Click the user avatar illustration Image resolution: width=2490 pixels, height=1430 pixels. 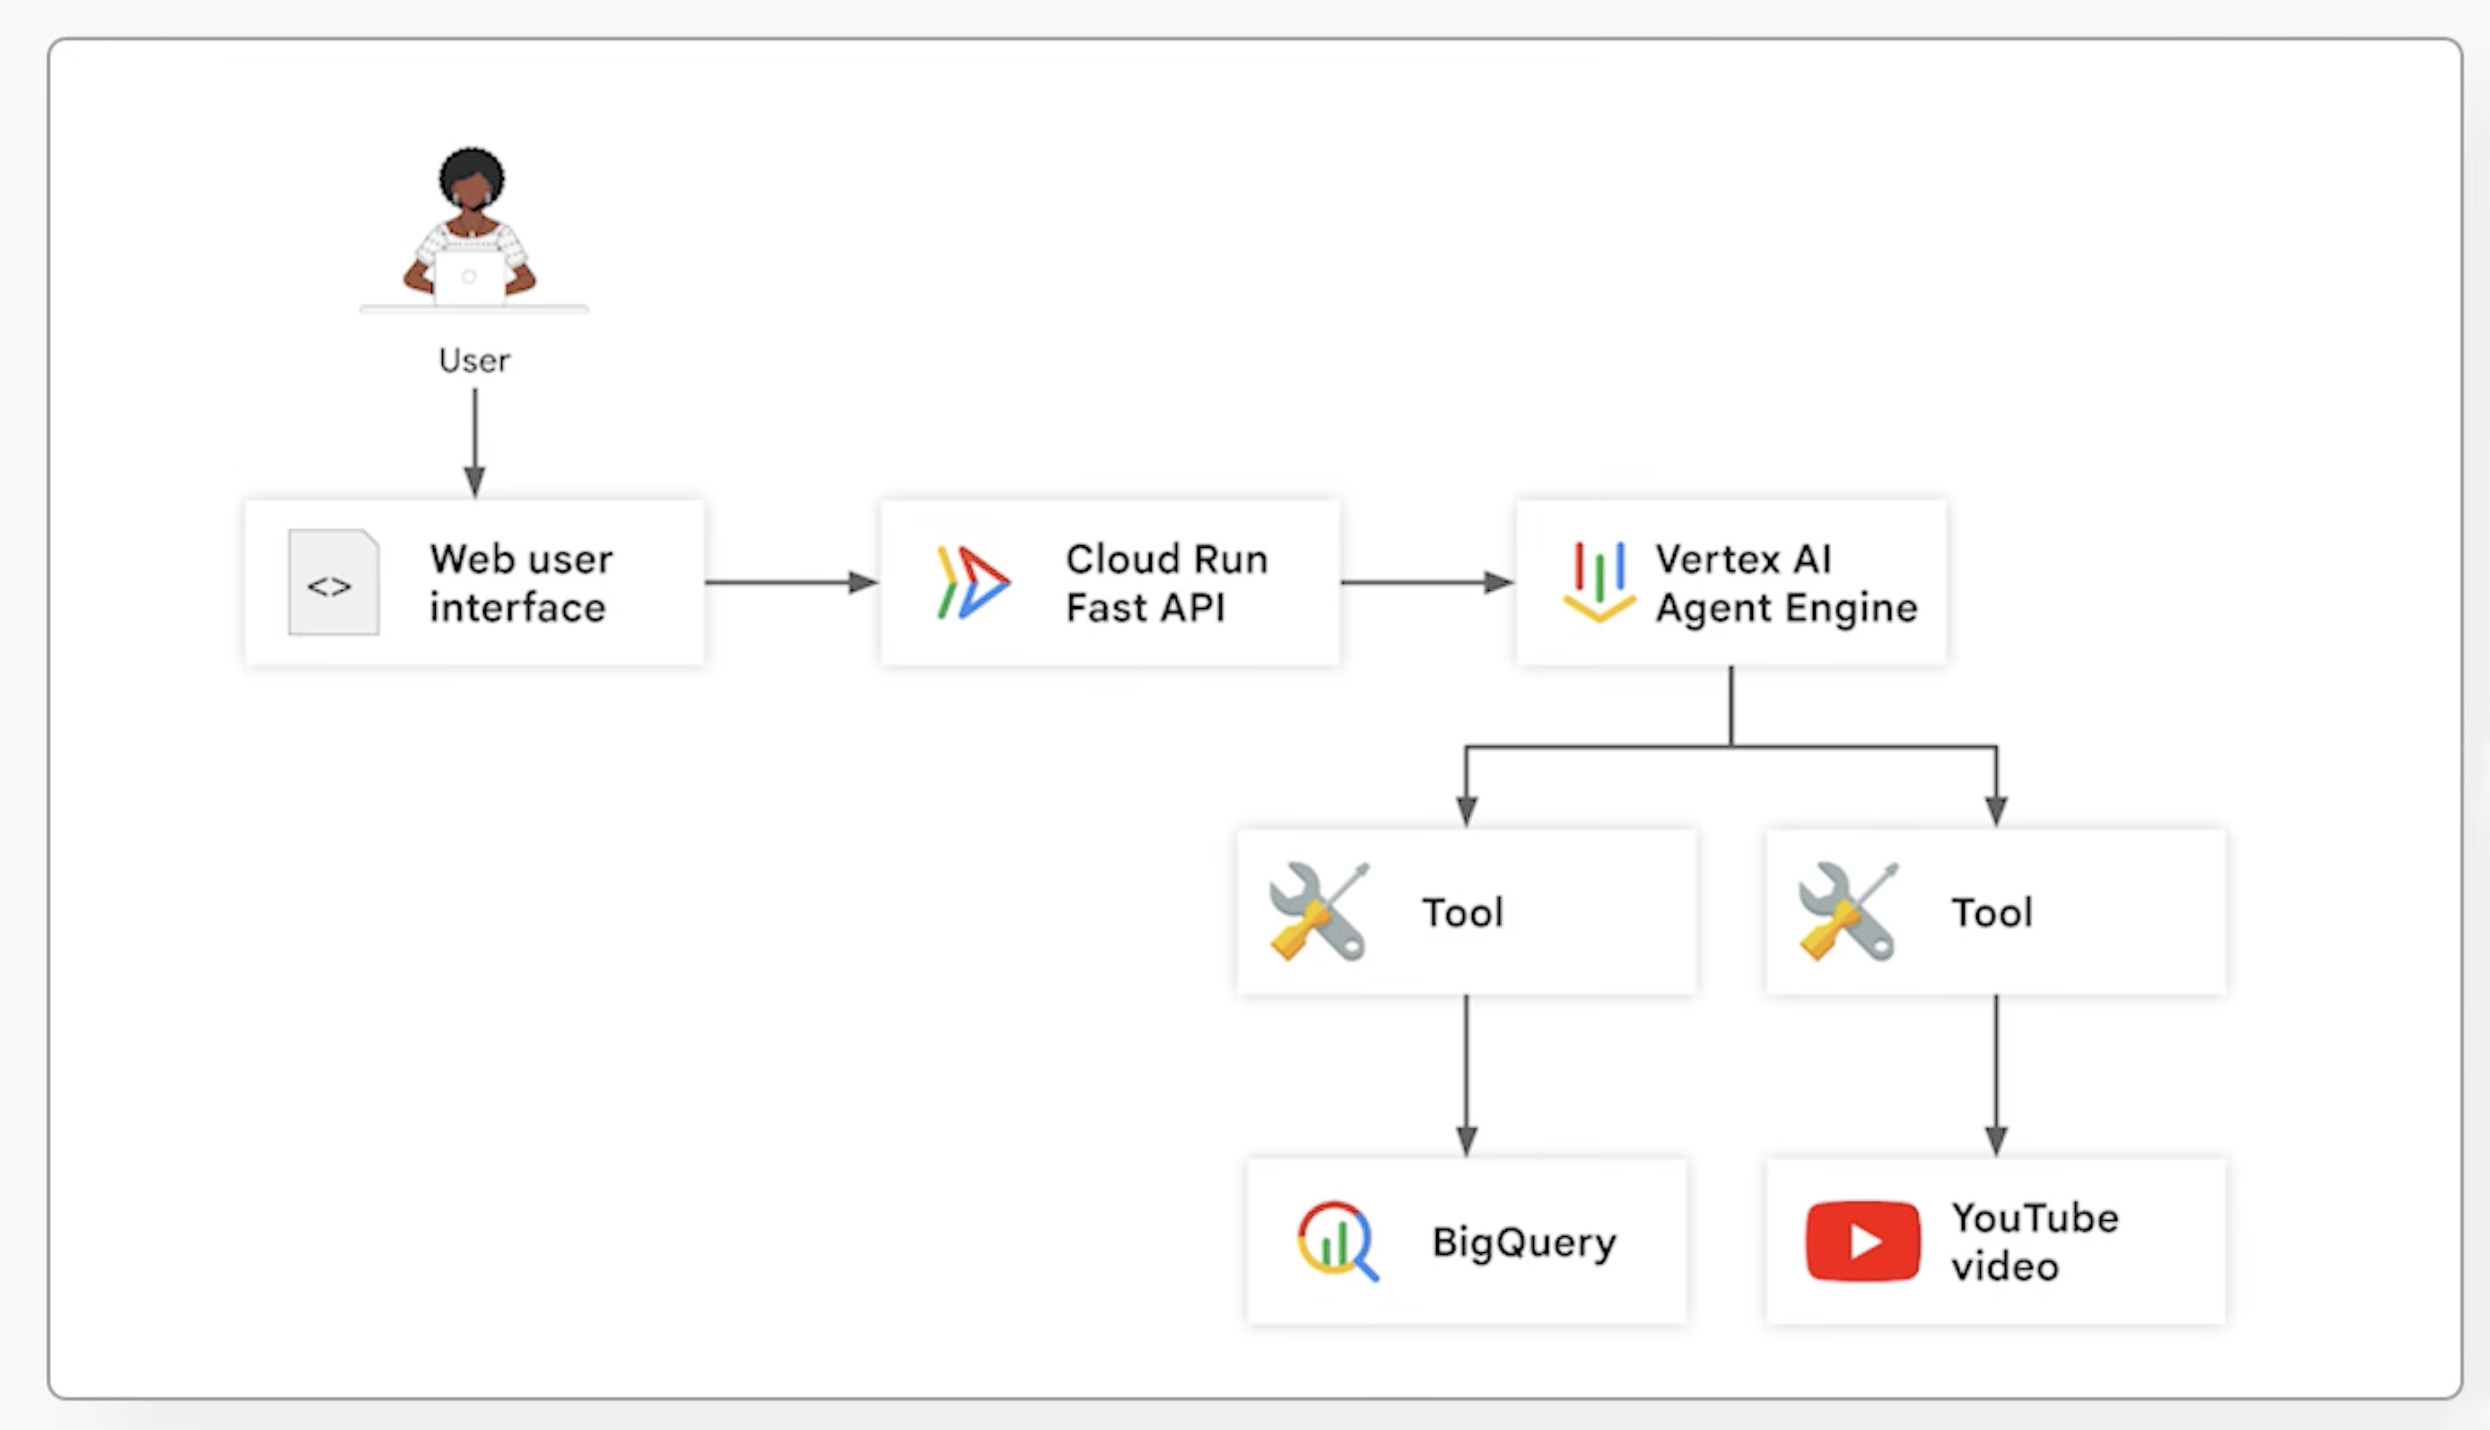[x=472, y=228]
